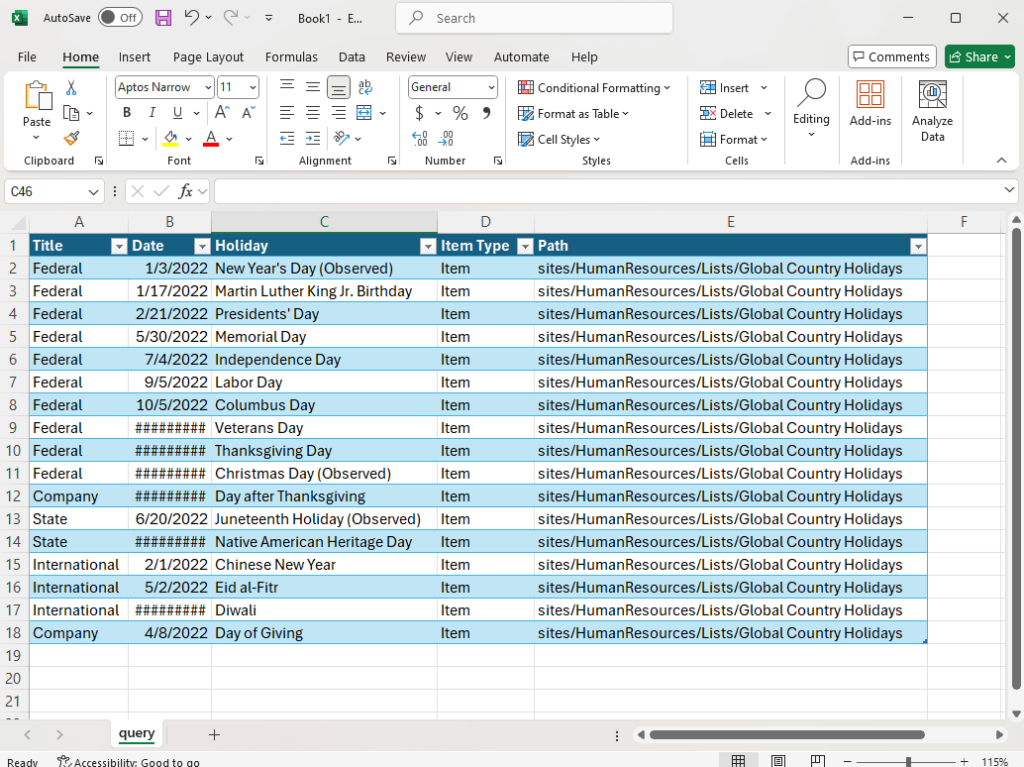1024x767 pixels.
Task: Click the Insert Function fx icon
Action: click(185, 191)
